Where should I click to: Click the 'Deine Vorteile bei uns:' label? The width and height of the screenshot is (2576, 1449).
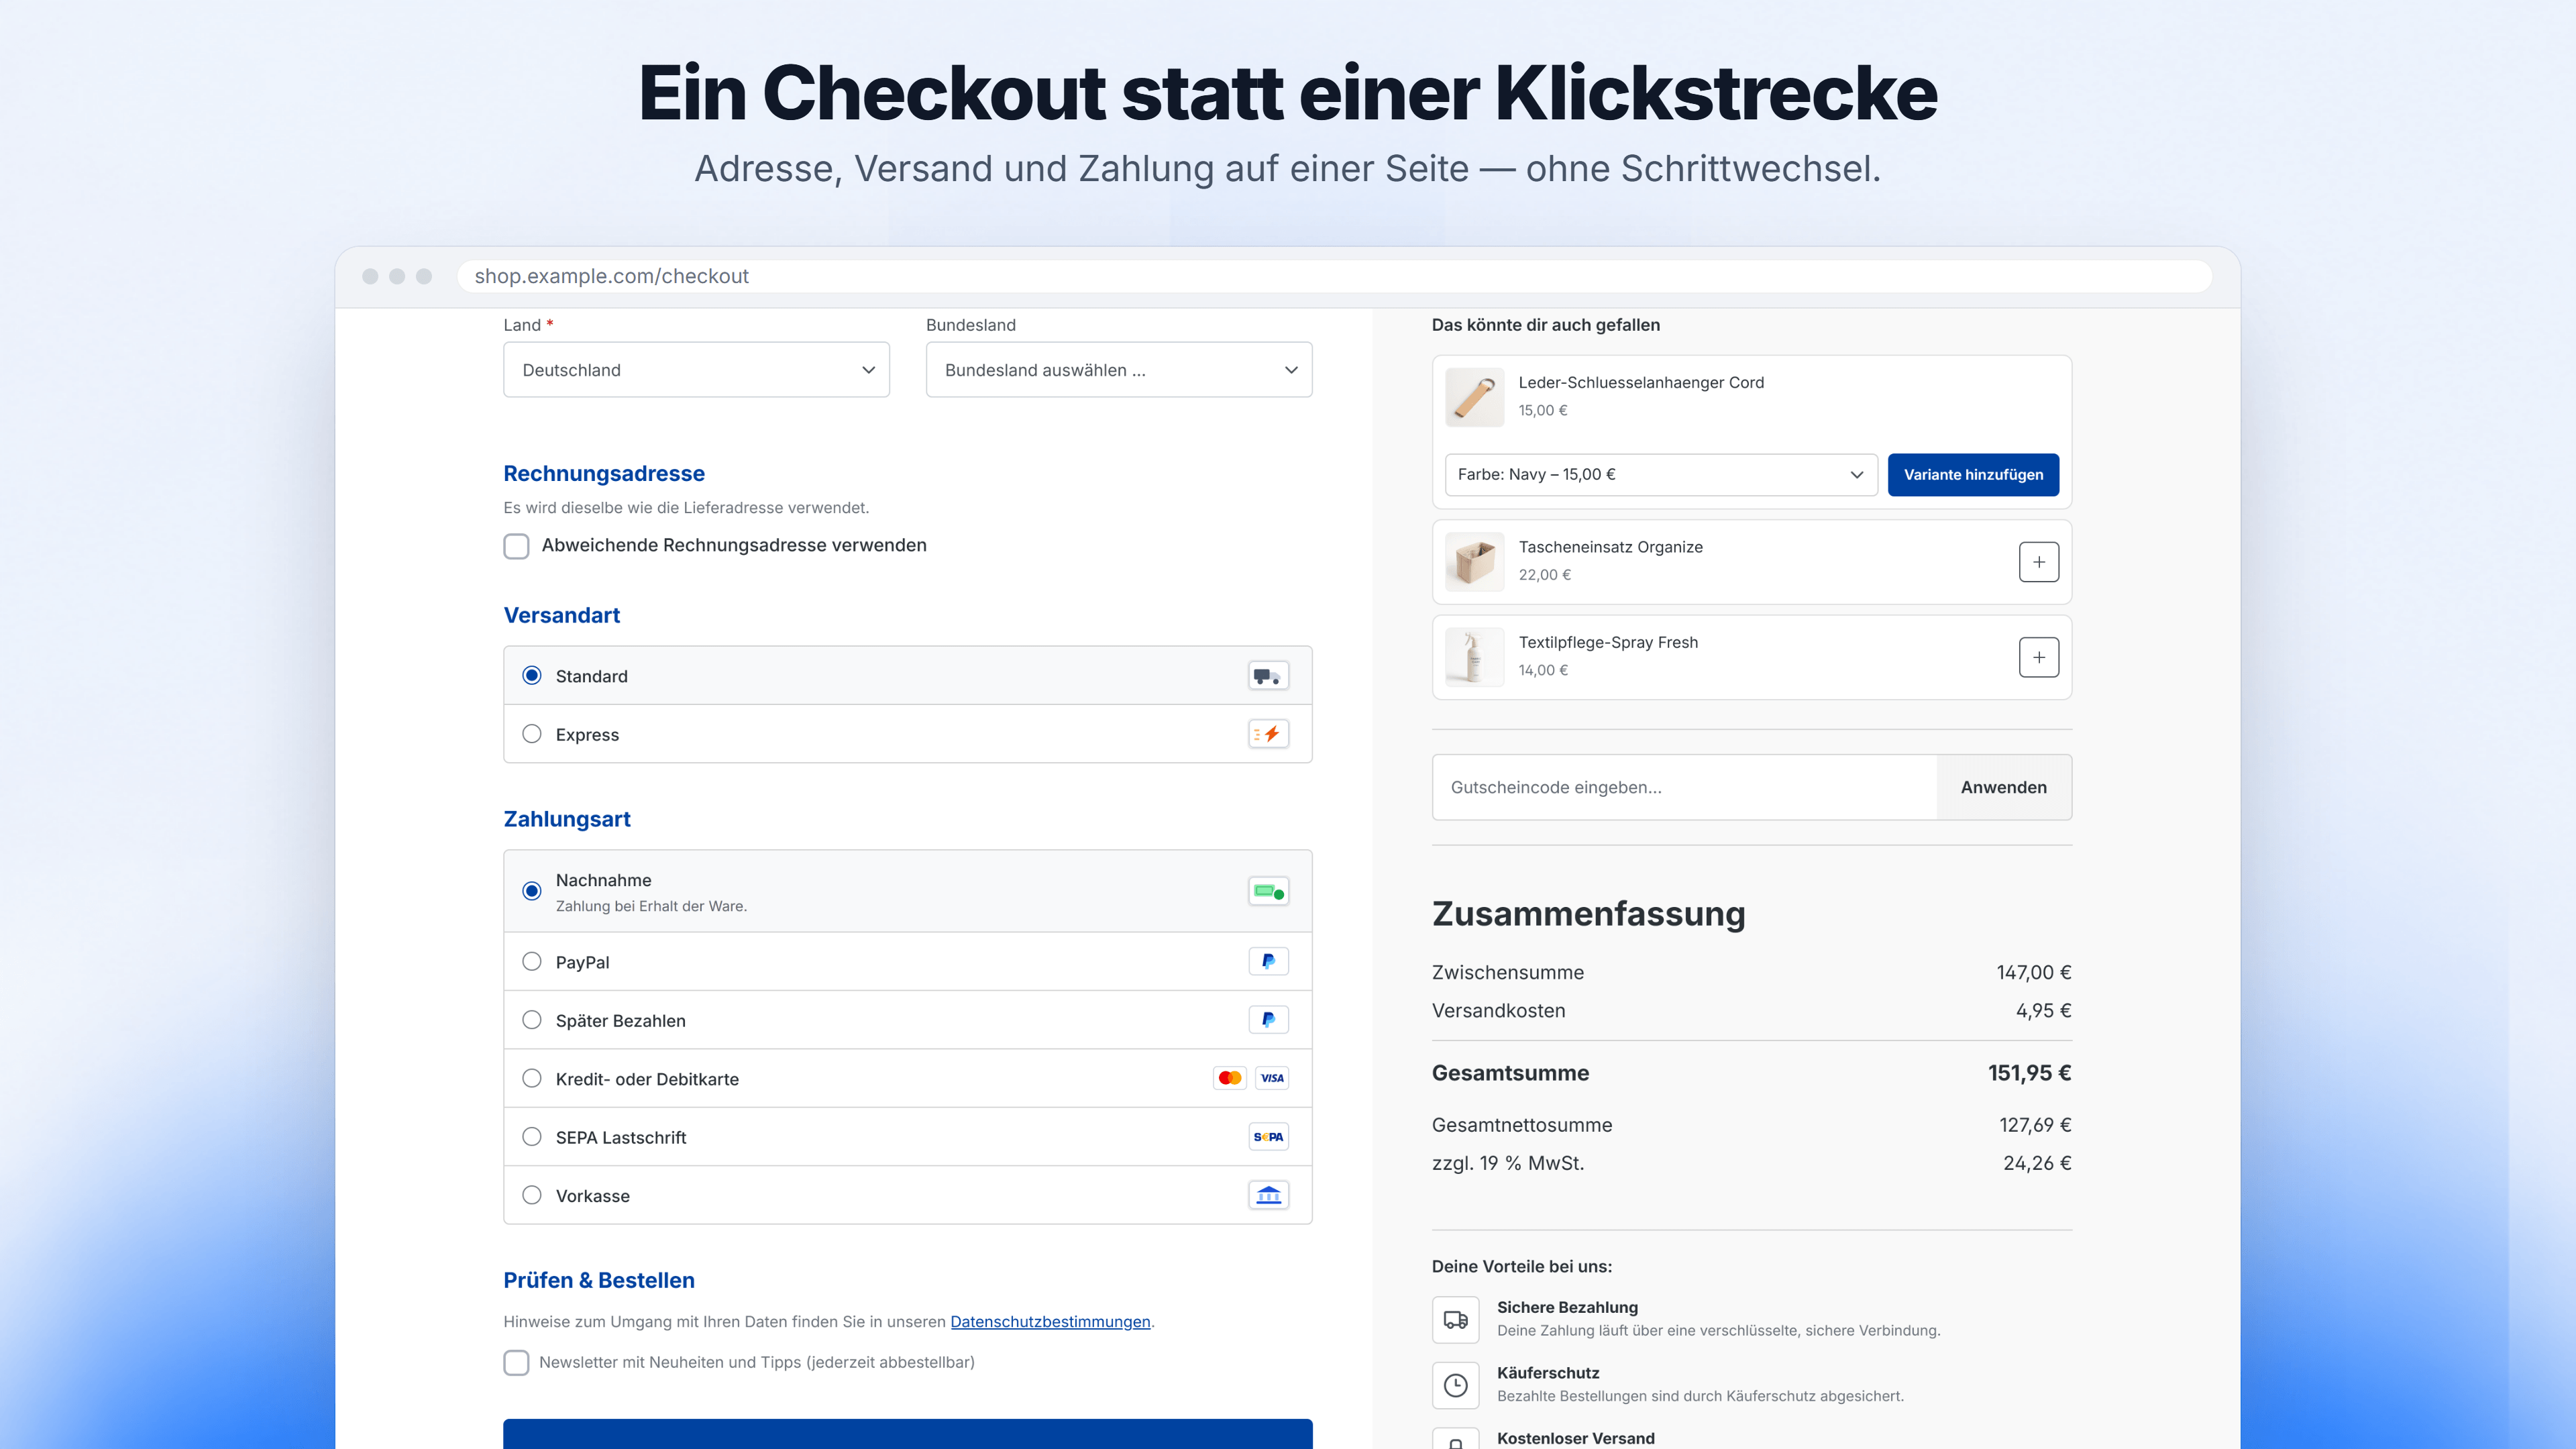(x=1521, y=1266)
